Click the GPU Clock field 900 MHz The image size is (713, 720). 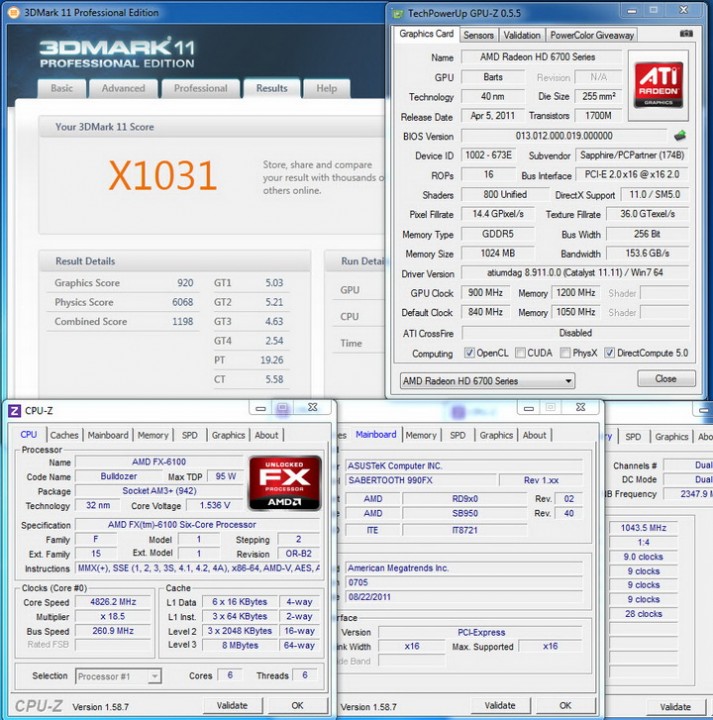point(485,292)
